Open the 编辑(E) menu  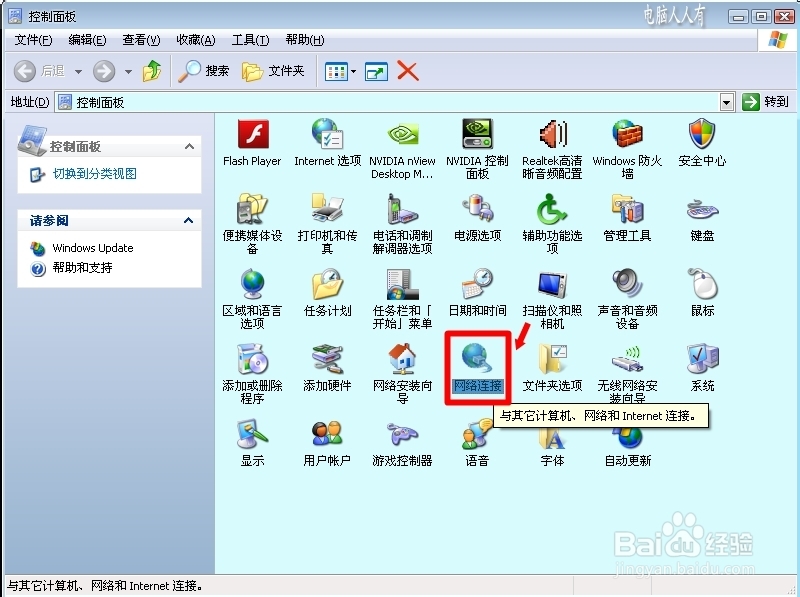[x=87, y=40]
